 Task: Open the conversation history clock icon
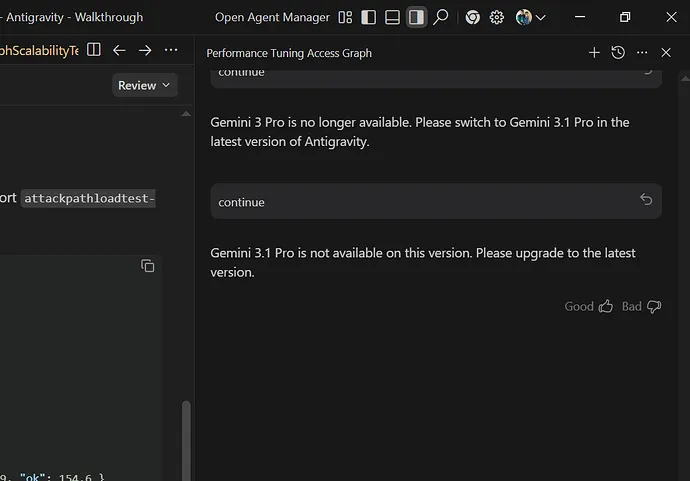618,53
